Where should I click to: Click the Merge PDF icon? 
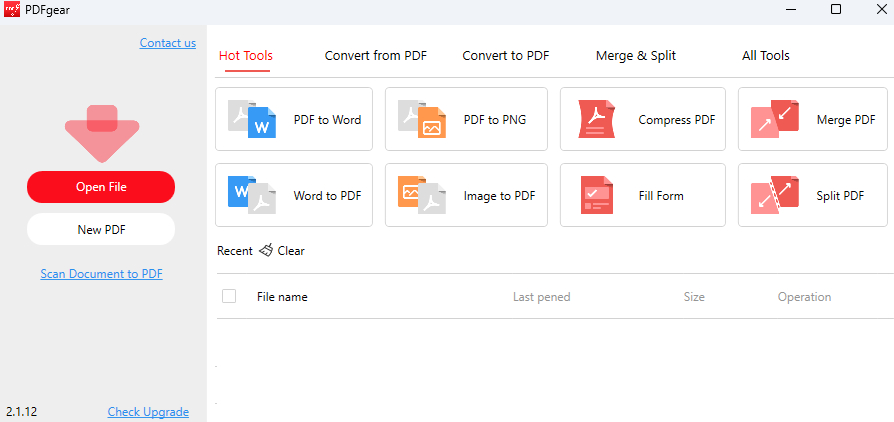tap(775, 119)
